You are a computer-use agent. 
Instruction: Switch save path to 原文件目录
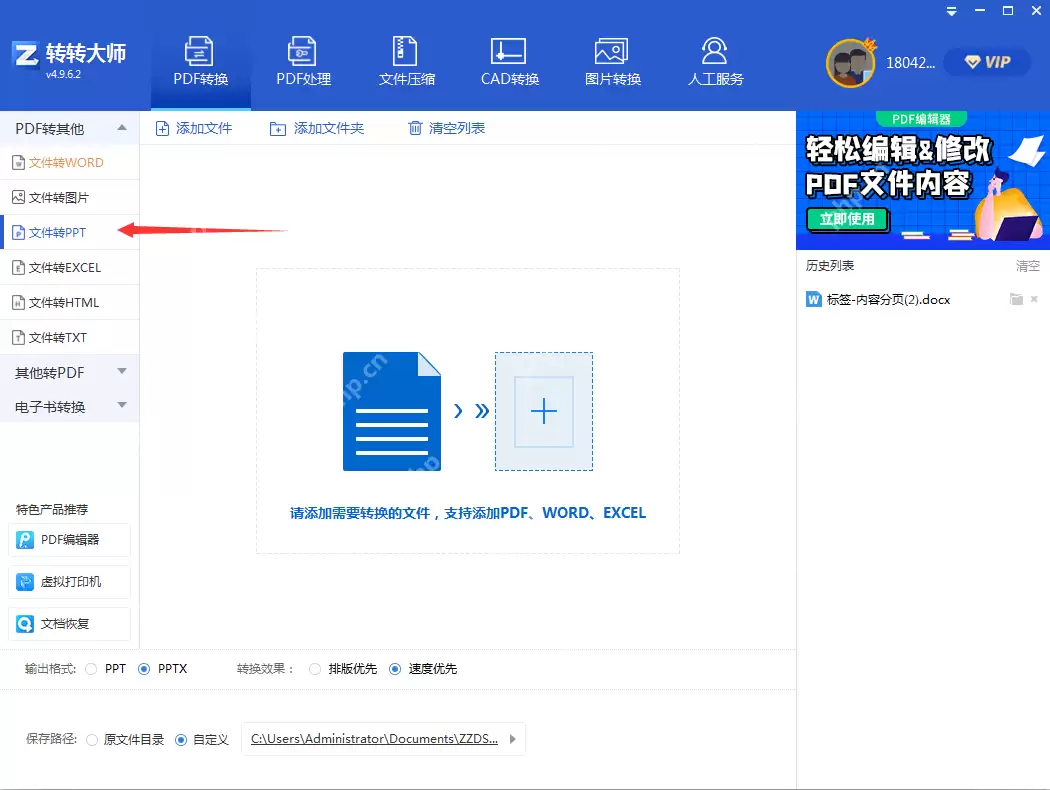pos(91,739)
